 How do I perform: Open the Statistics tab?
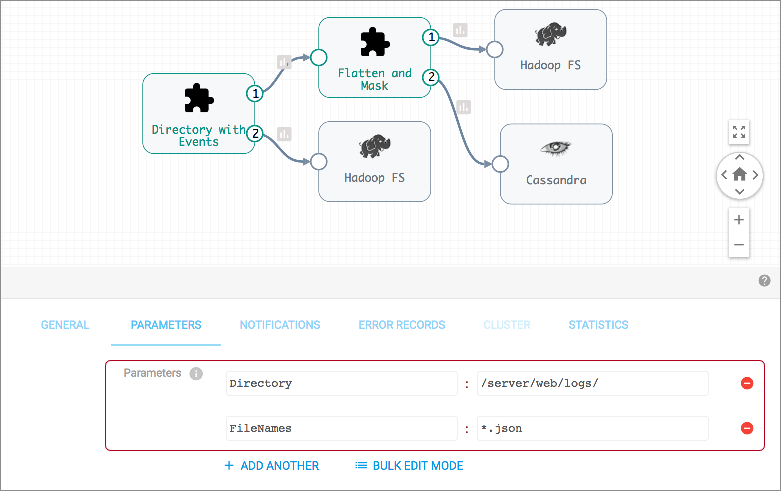pos(598,325)
